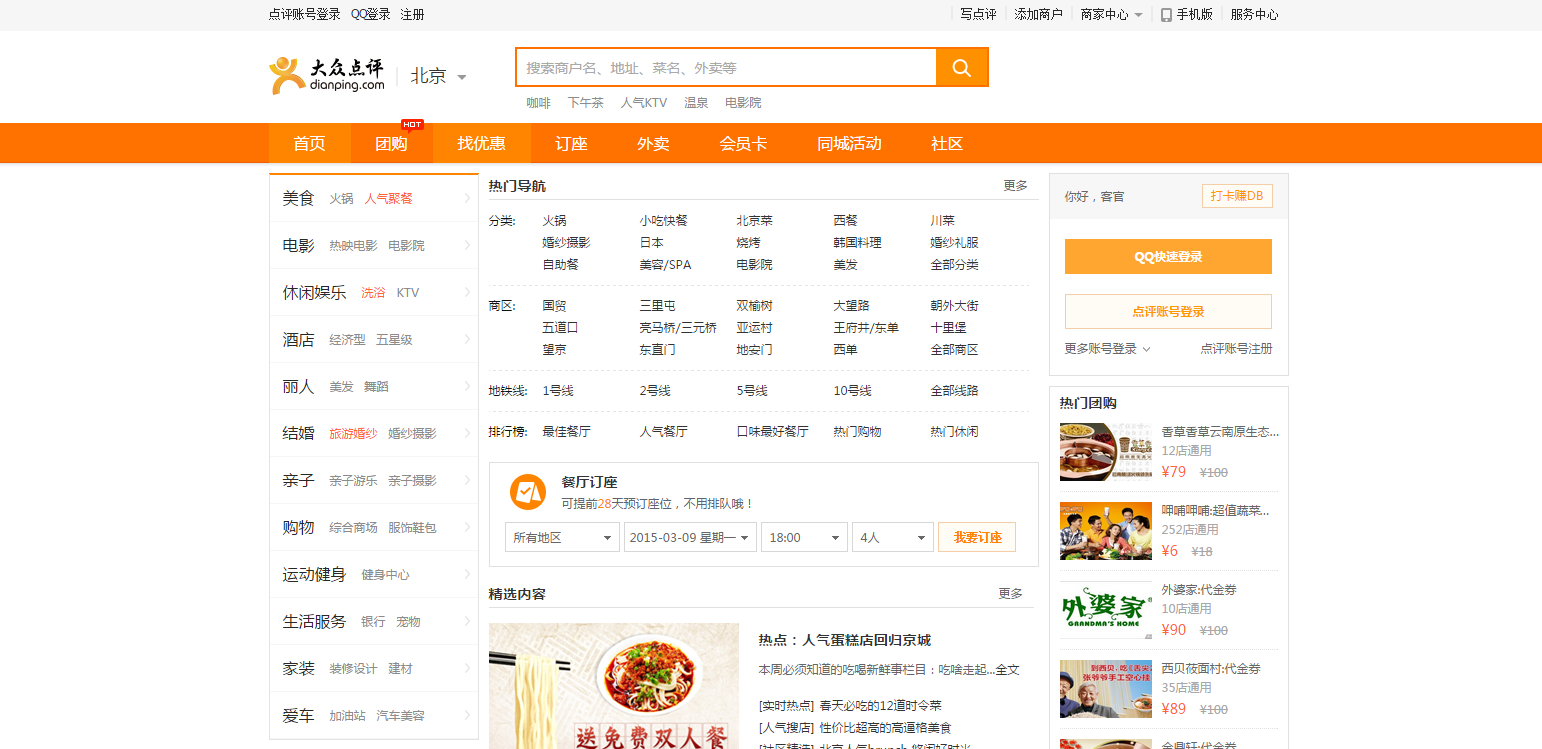Click the chevron arrow on 运动健身 row
The image size is (1542, 749).
[467, 574]
